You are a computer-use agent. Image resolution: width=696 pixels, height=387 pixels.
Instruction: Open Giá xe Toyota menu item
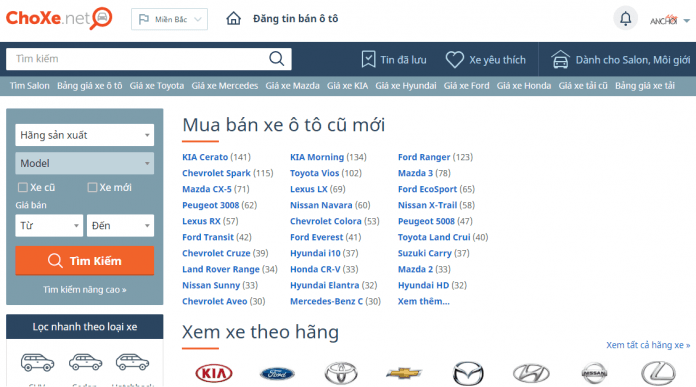[157, 86]
